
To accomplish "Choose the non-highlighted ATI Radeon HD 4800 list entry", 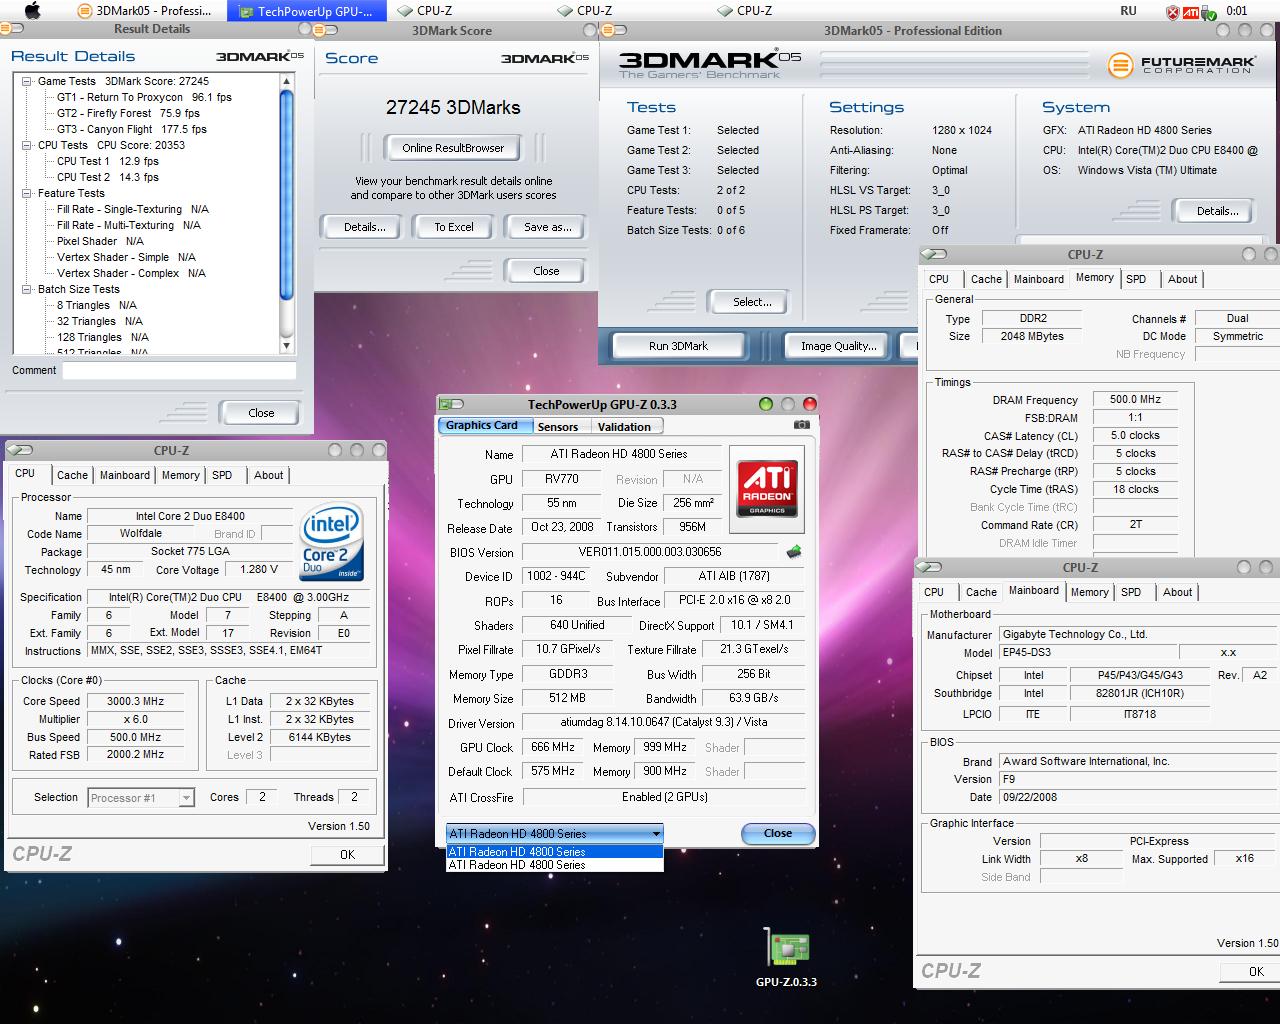I will [554, 865].
